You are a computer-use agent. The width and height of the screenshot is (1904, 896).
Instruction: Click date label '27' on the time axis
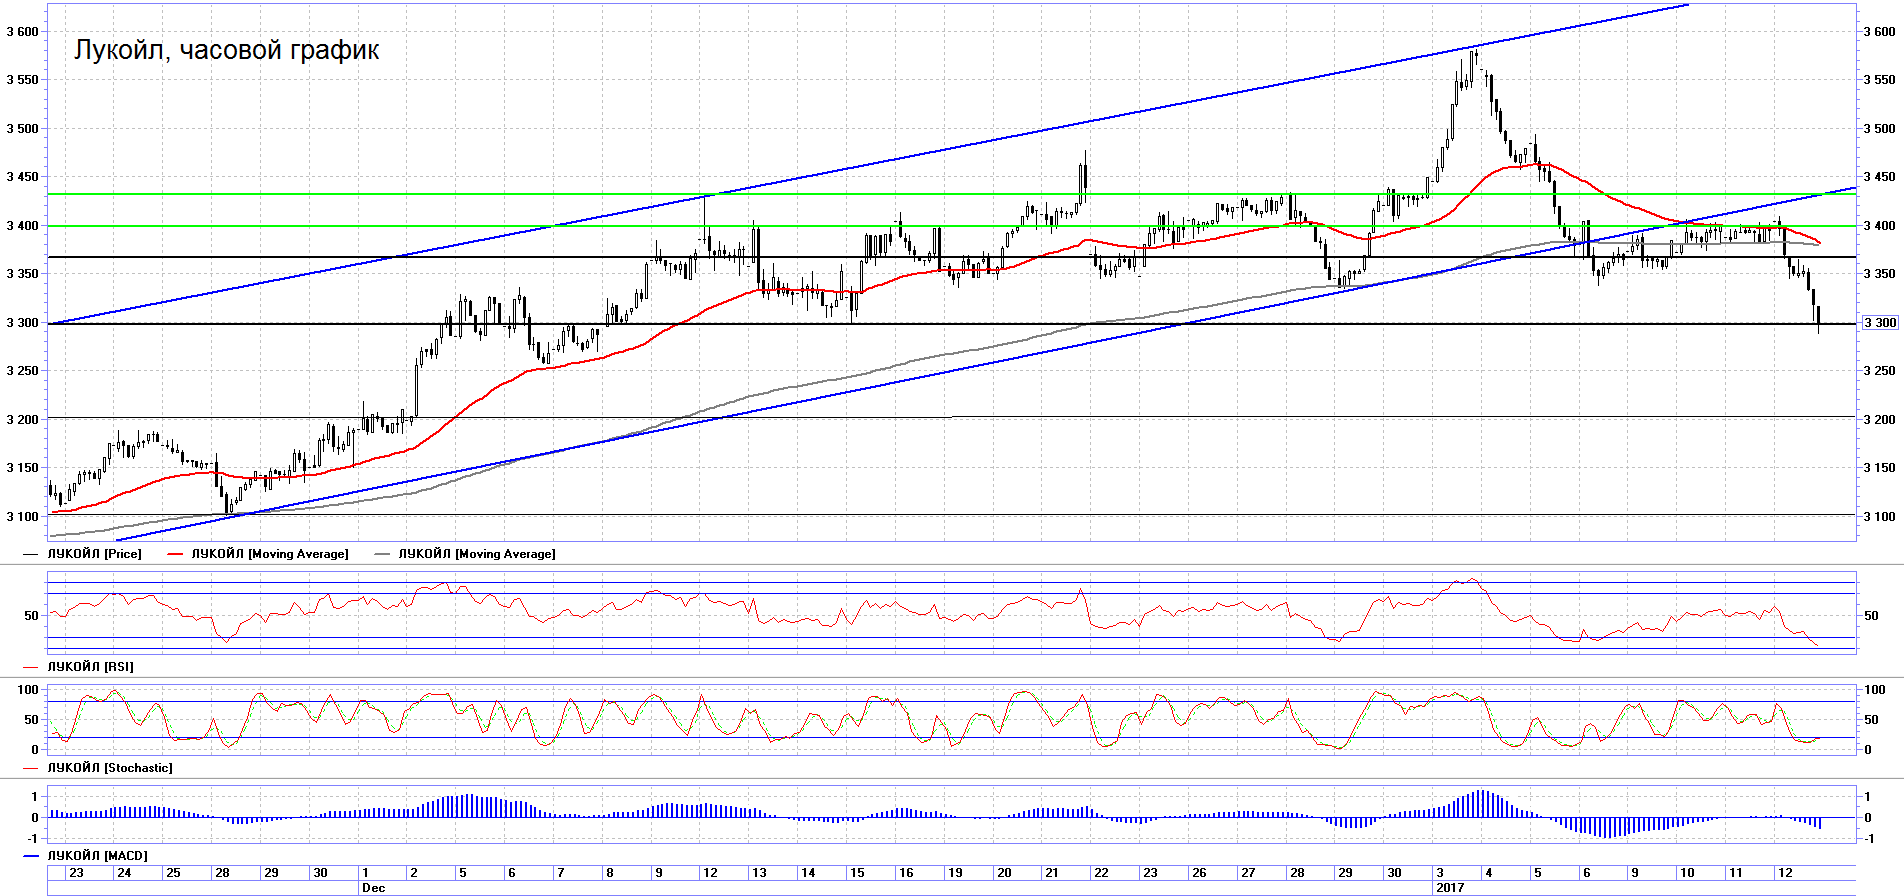(1248, 873)
